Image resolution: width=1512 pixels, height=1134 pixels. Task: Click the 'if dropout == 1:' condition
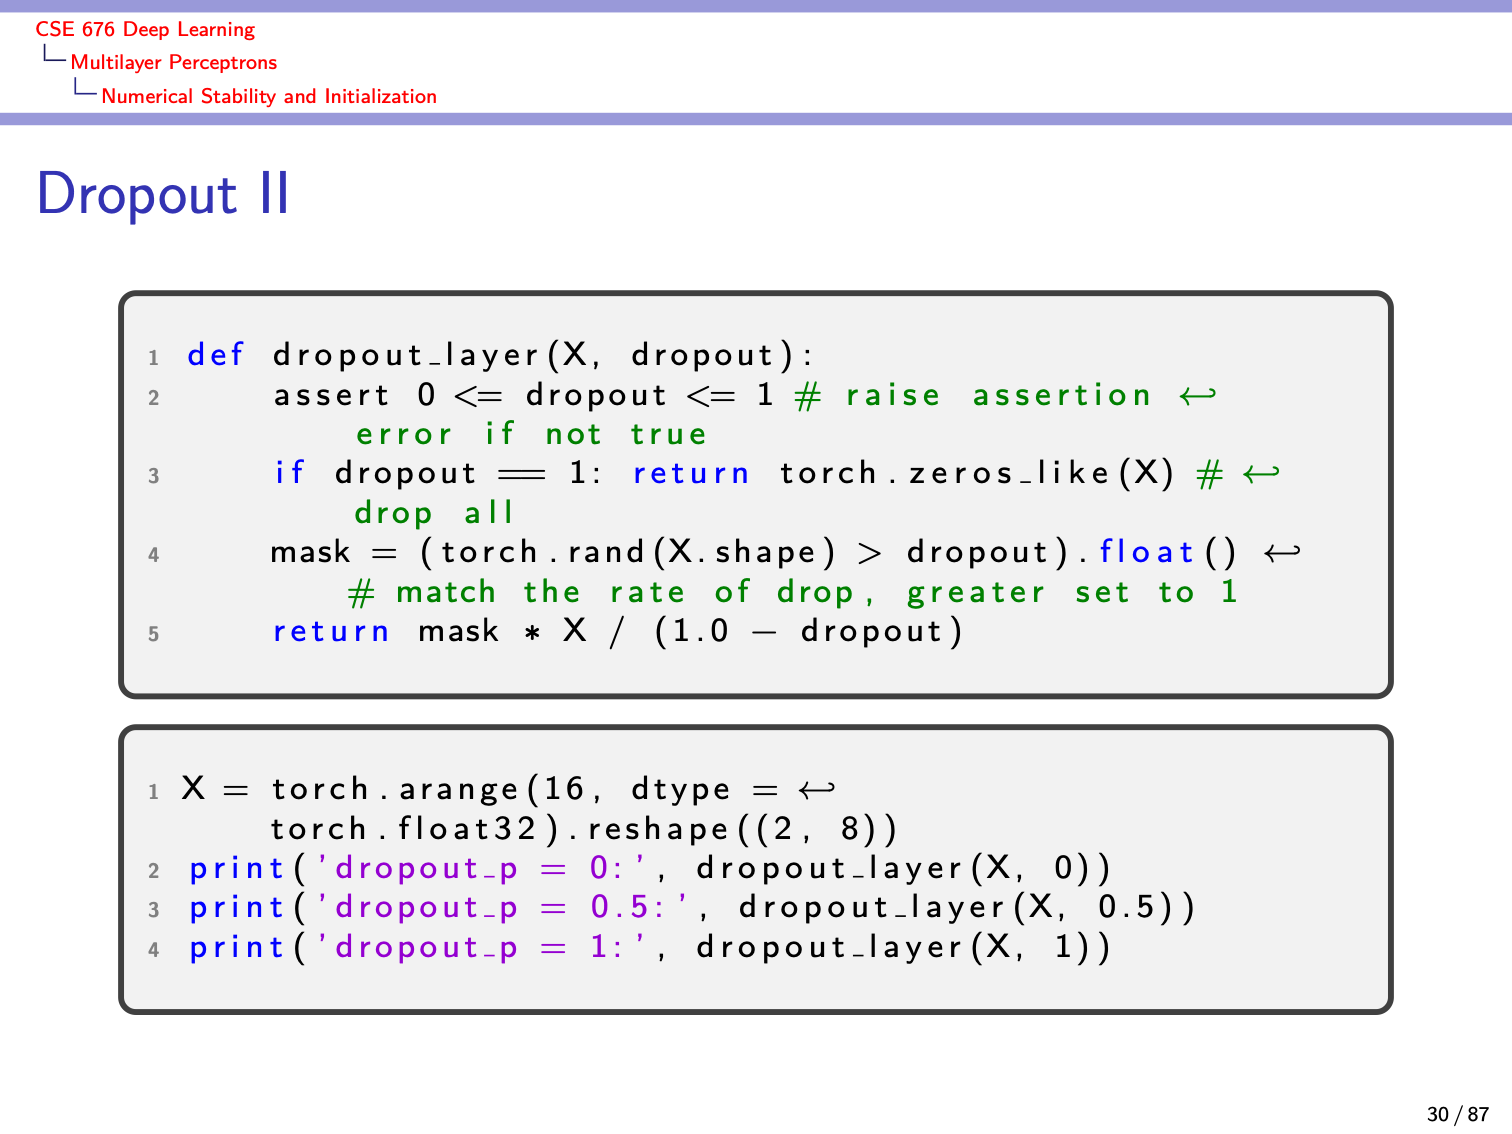(x=438, y=472)
